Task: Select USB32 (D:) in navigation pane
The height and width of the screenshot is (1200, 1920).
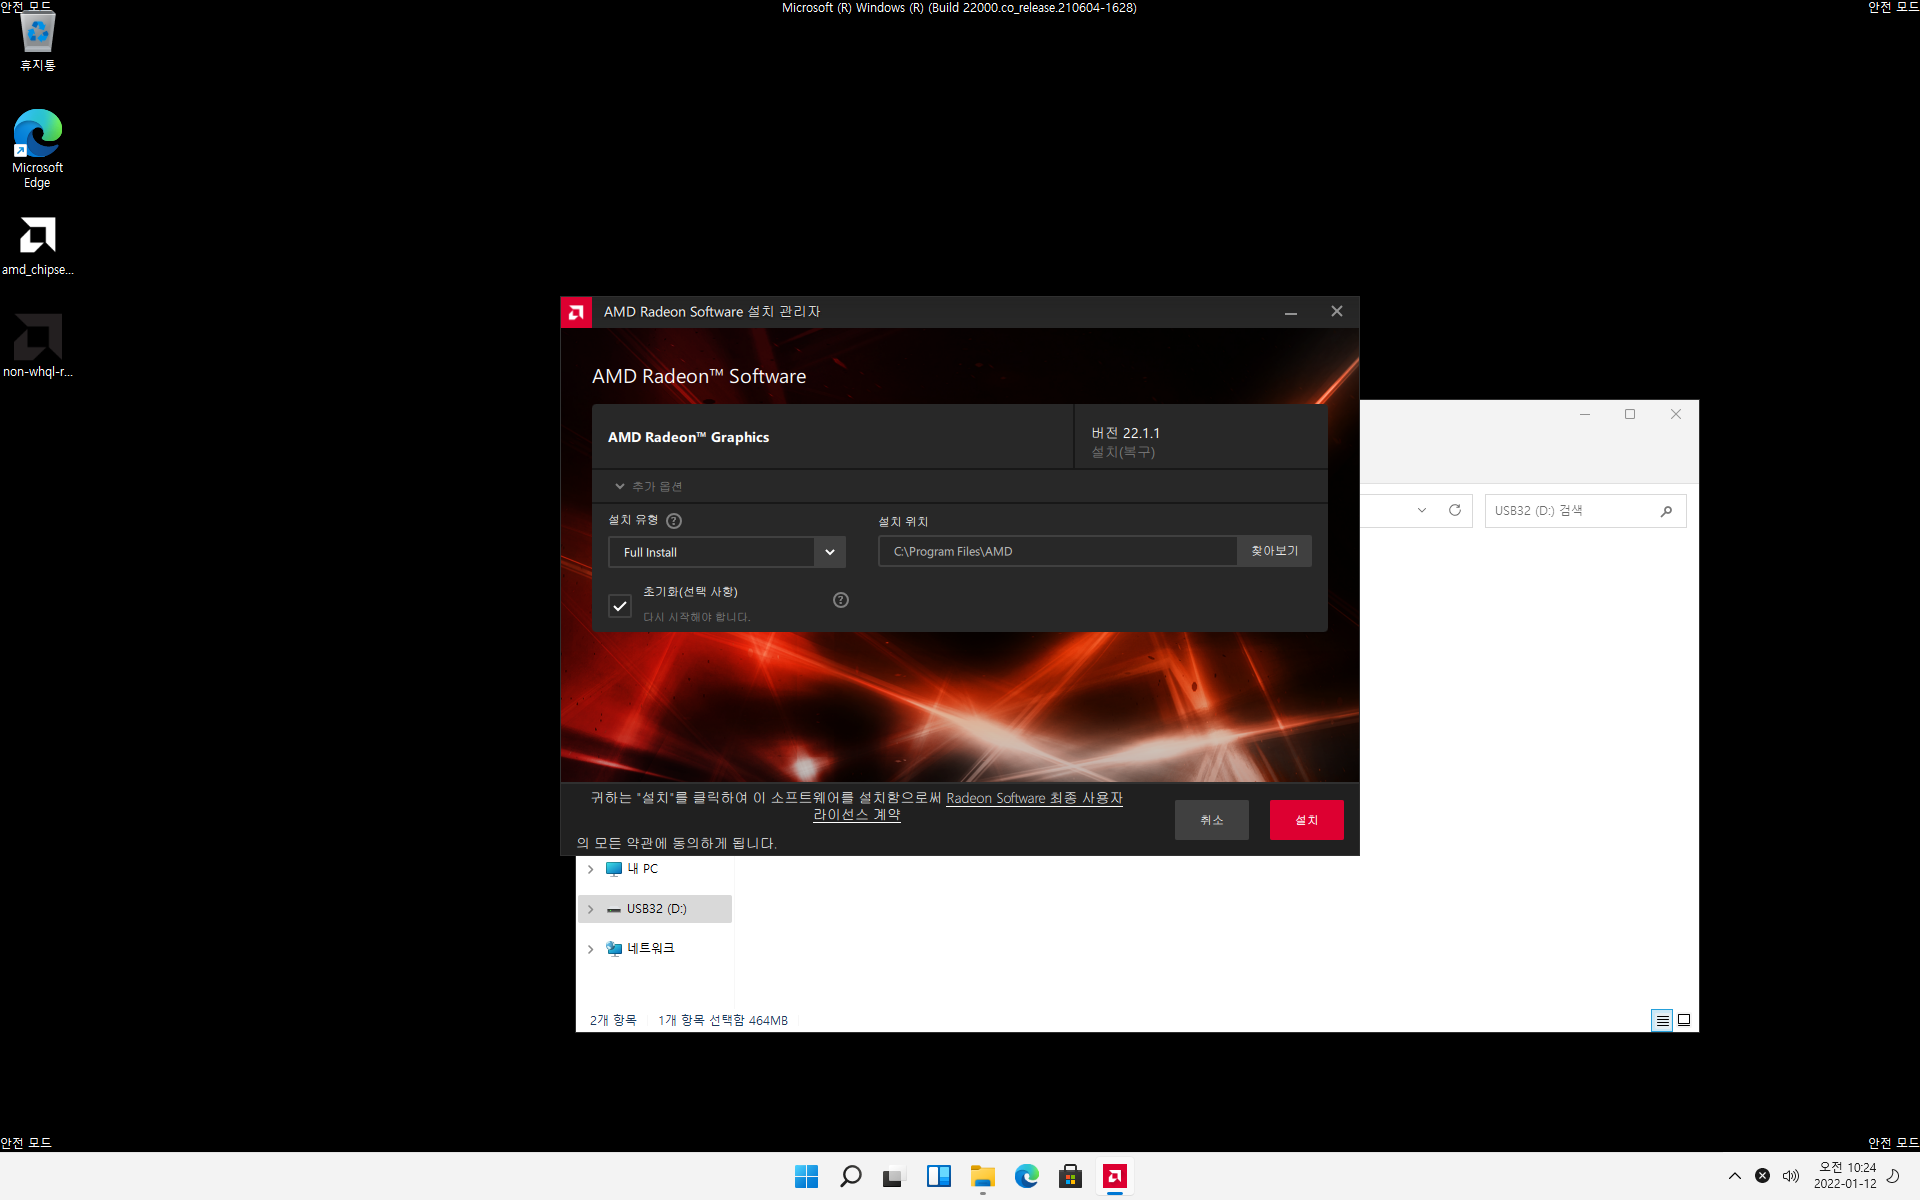Action: pyautogui.click(x=656, y=909)
